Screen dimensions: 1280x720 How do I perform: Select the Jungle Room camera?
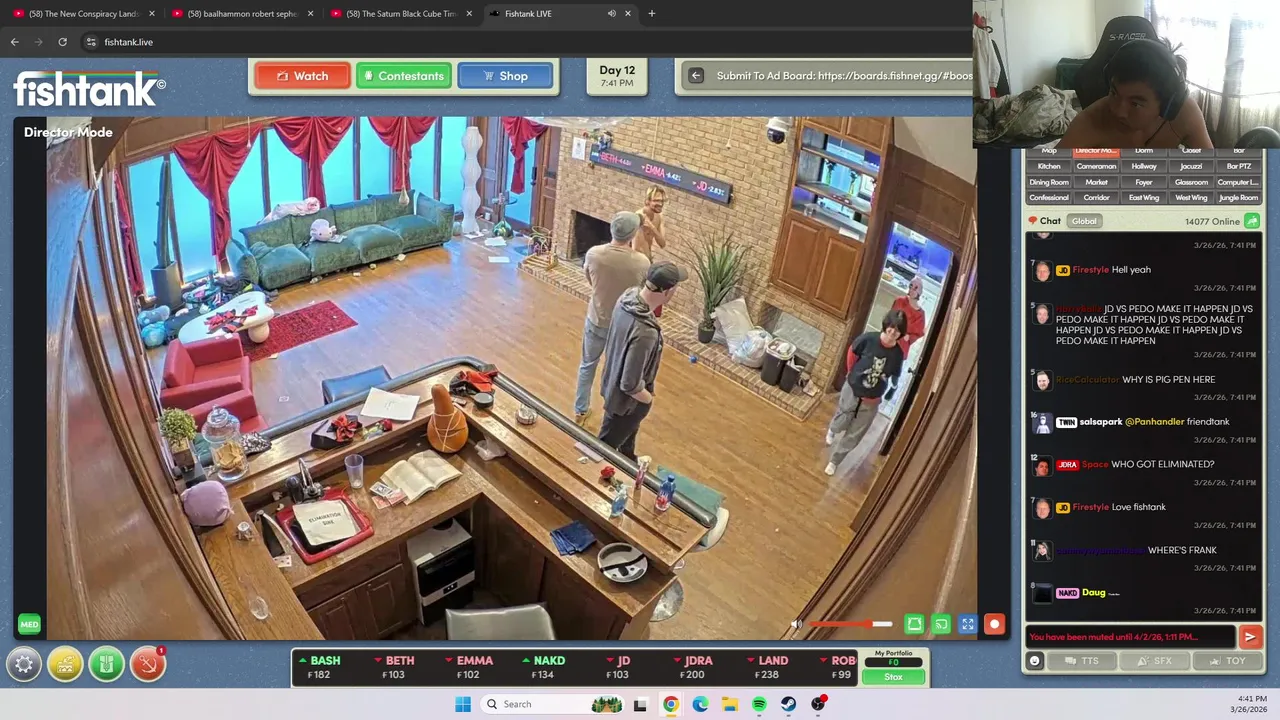1238,198
